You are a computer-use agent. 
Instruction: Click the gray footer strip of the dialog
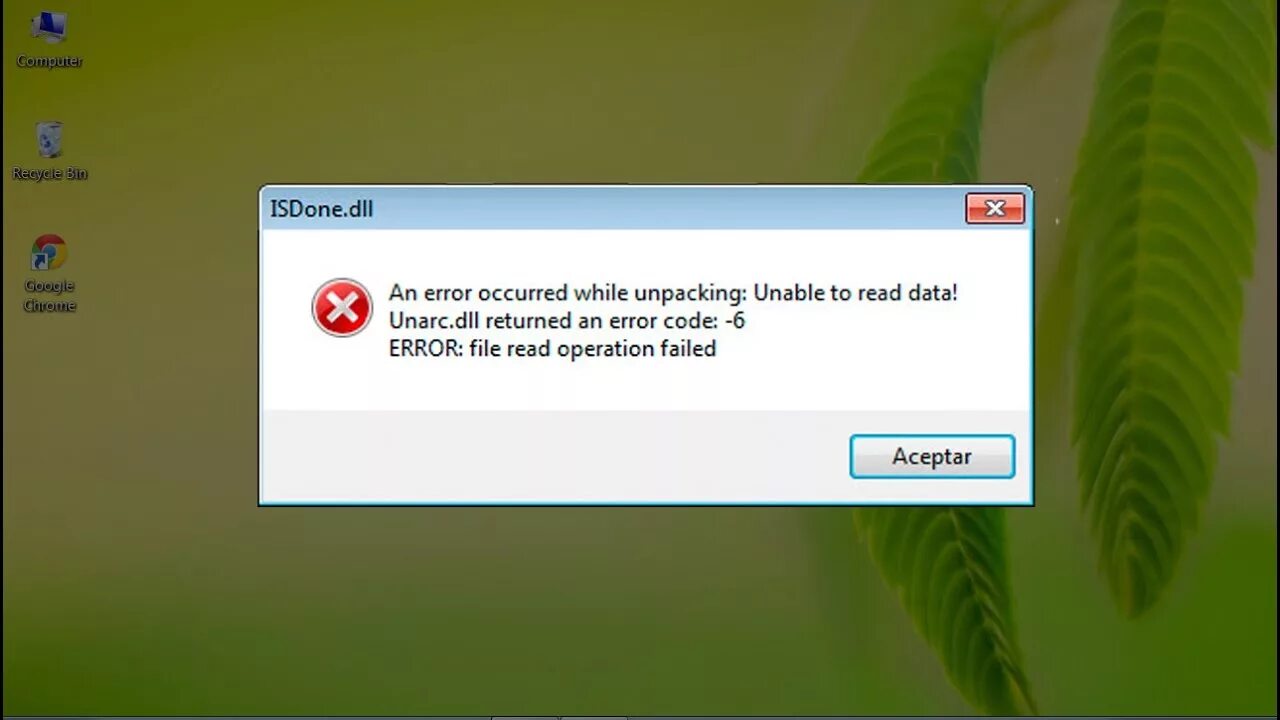point(550,456)
